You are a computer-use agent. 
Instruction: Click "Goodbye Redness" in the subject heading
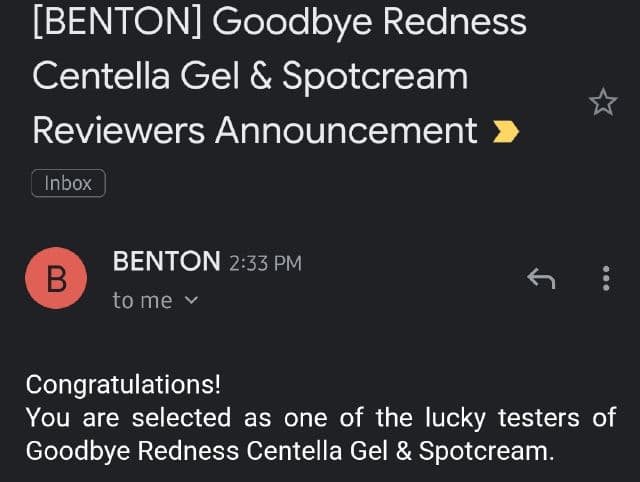tap(370, 23)
